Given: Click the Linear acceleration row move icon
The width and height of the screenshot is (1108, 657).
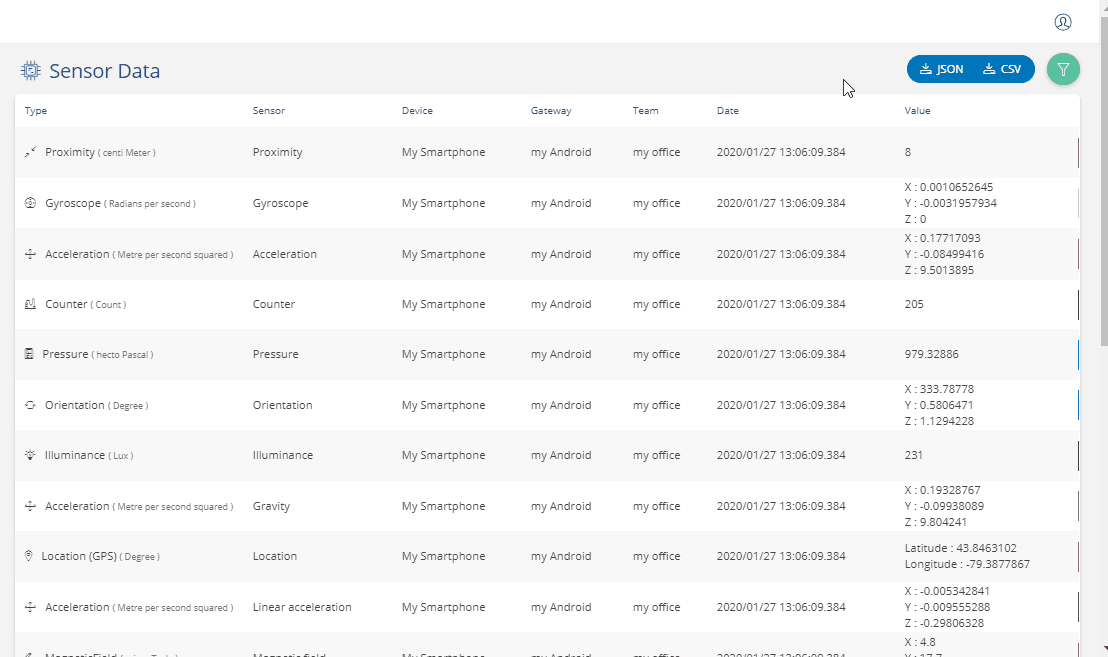Looking at the screenshot, I should point(30,607).
